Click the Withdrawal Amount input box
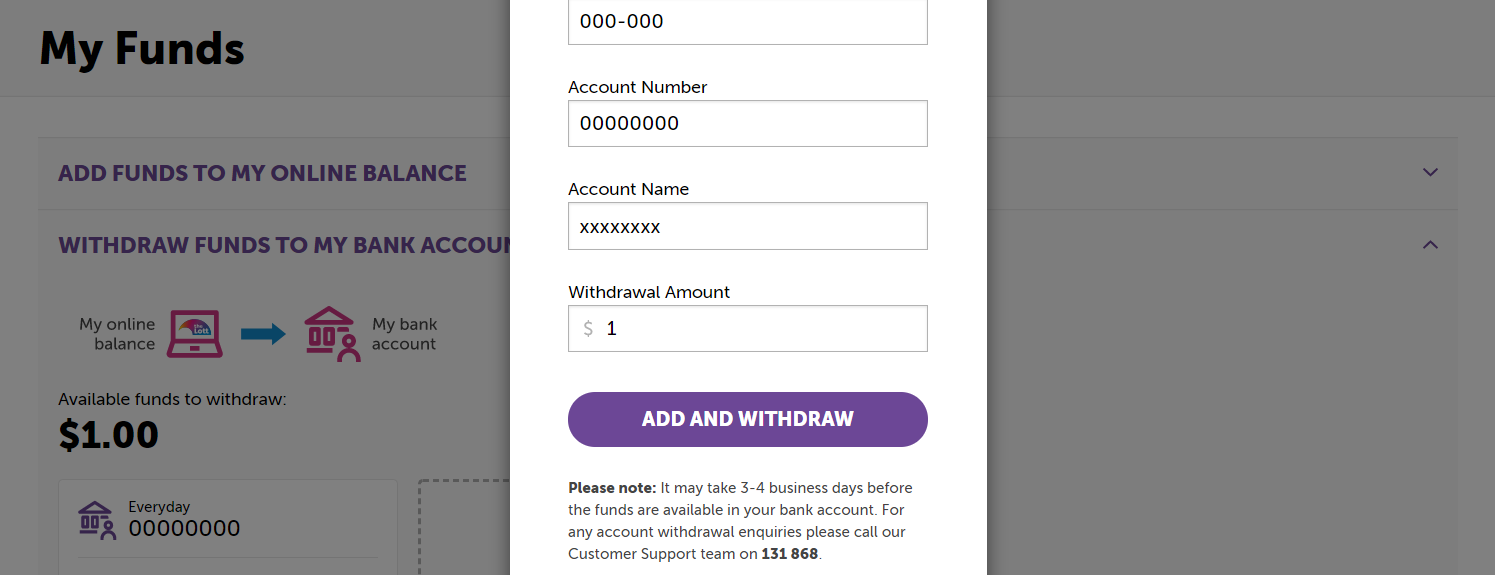 click(x=748, y=328)
